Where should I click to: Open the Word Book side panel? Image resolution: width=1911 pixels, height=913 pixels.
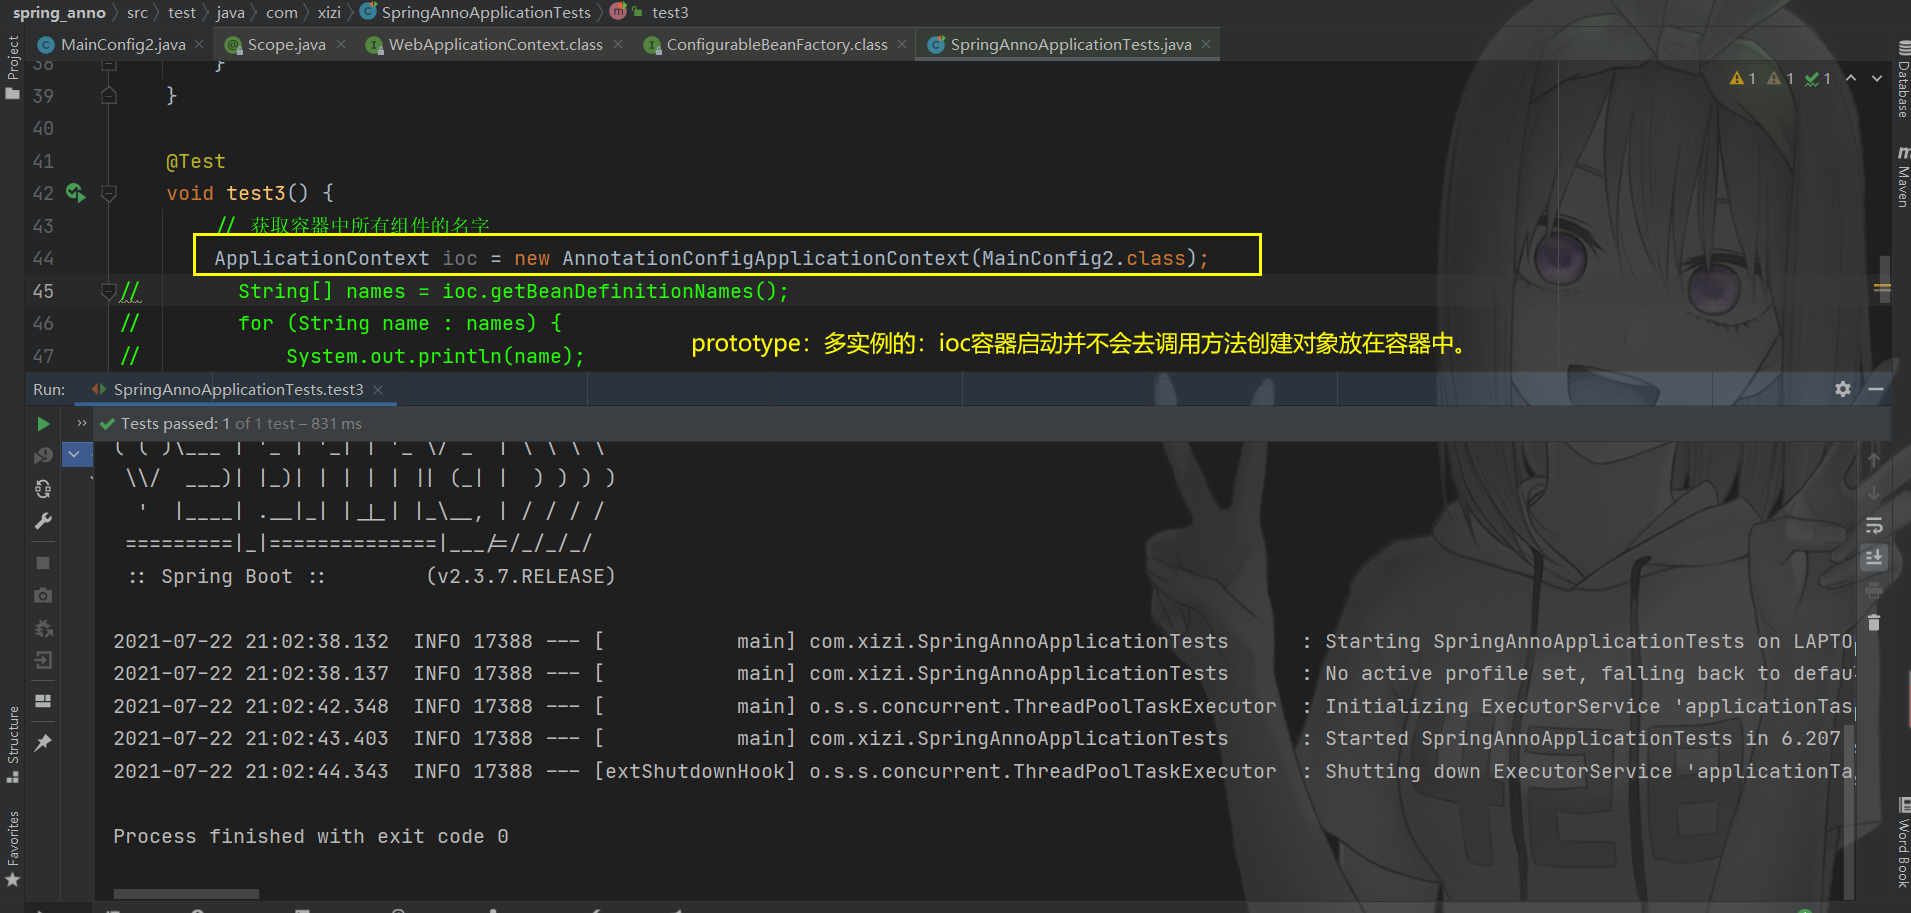tap(1903, 843)
